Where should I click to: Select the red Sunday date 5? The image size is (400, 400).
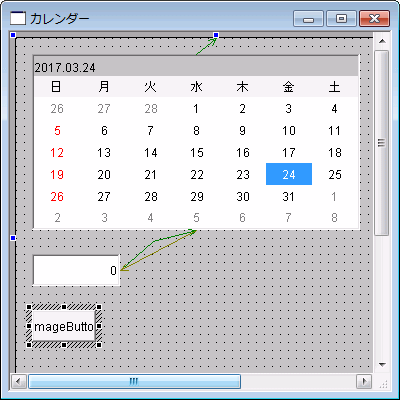tap(57, 131)
